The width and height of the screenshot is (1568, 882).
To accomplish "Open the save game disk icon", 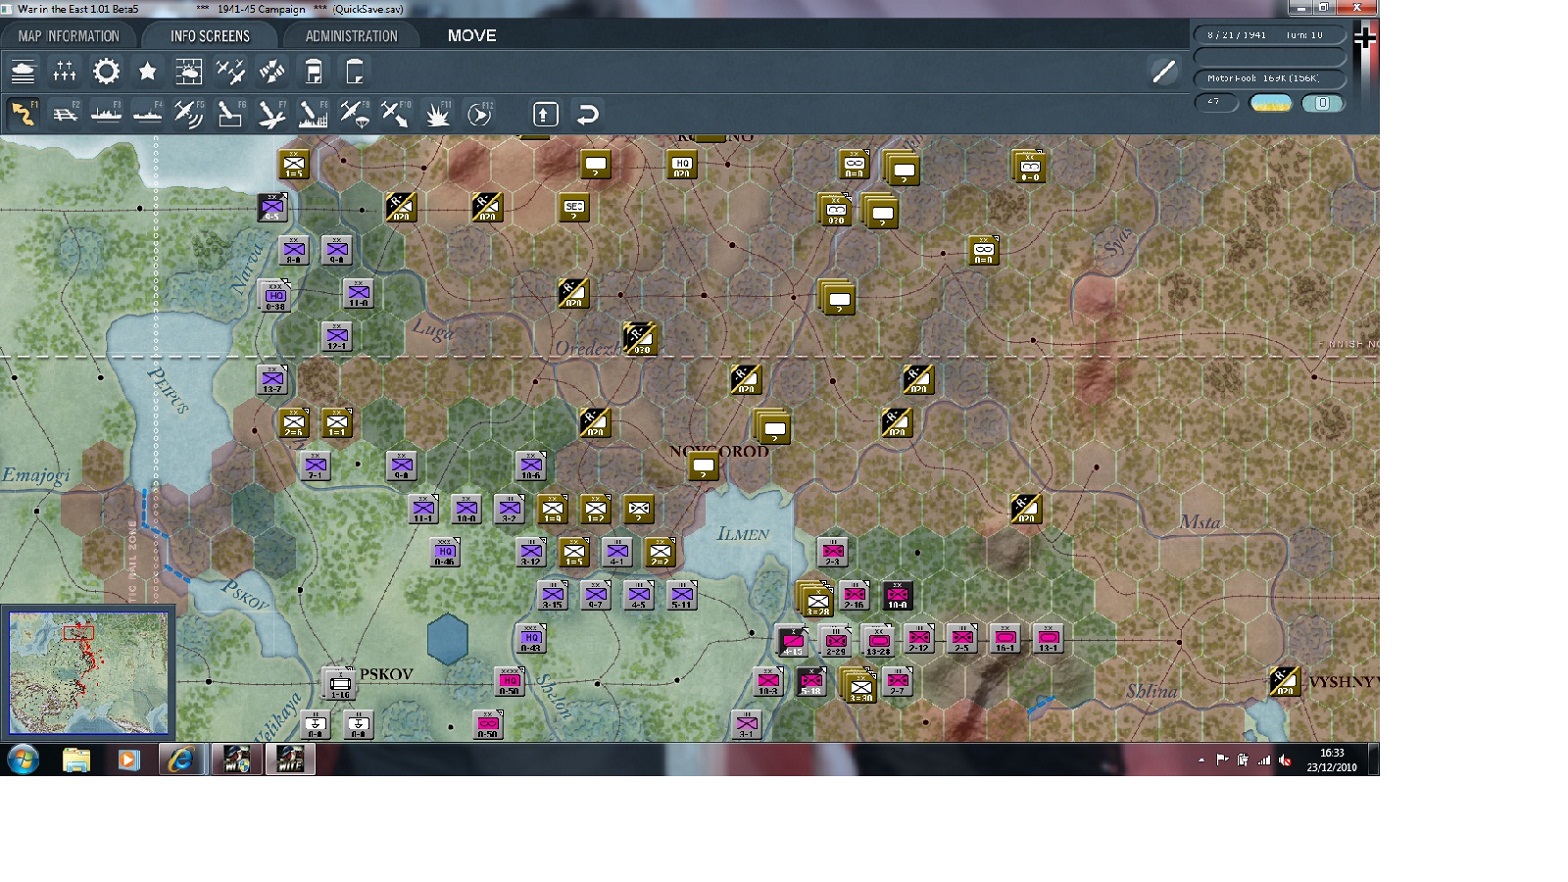I will click(x=314, y=72).
